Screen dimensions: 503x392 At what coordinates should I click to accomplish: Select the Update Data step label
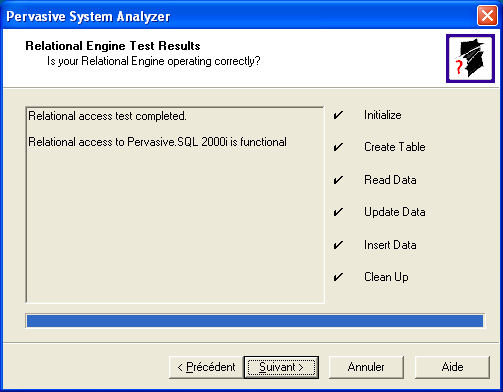(395, 212)
